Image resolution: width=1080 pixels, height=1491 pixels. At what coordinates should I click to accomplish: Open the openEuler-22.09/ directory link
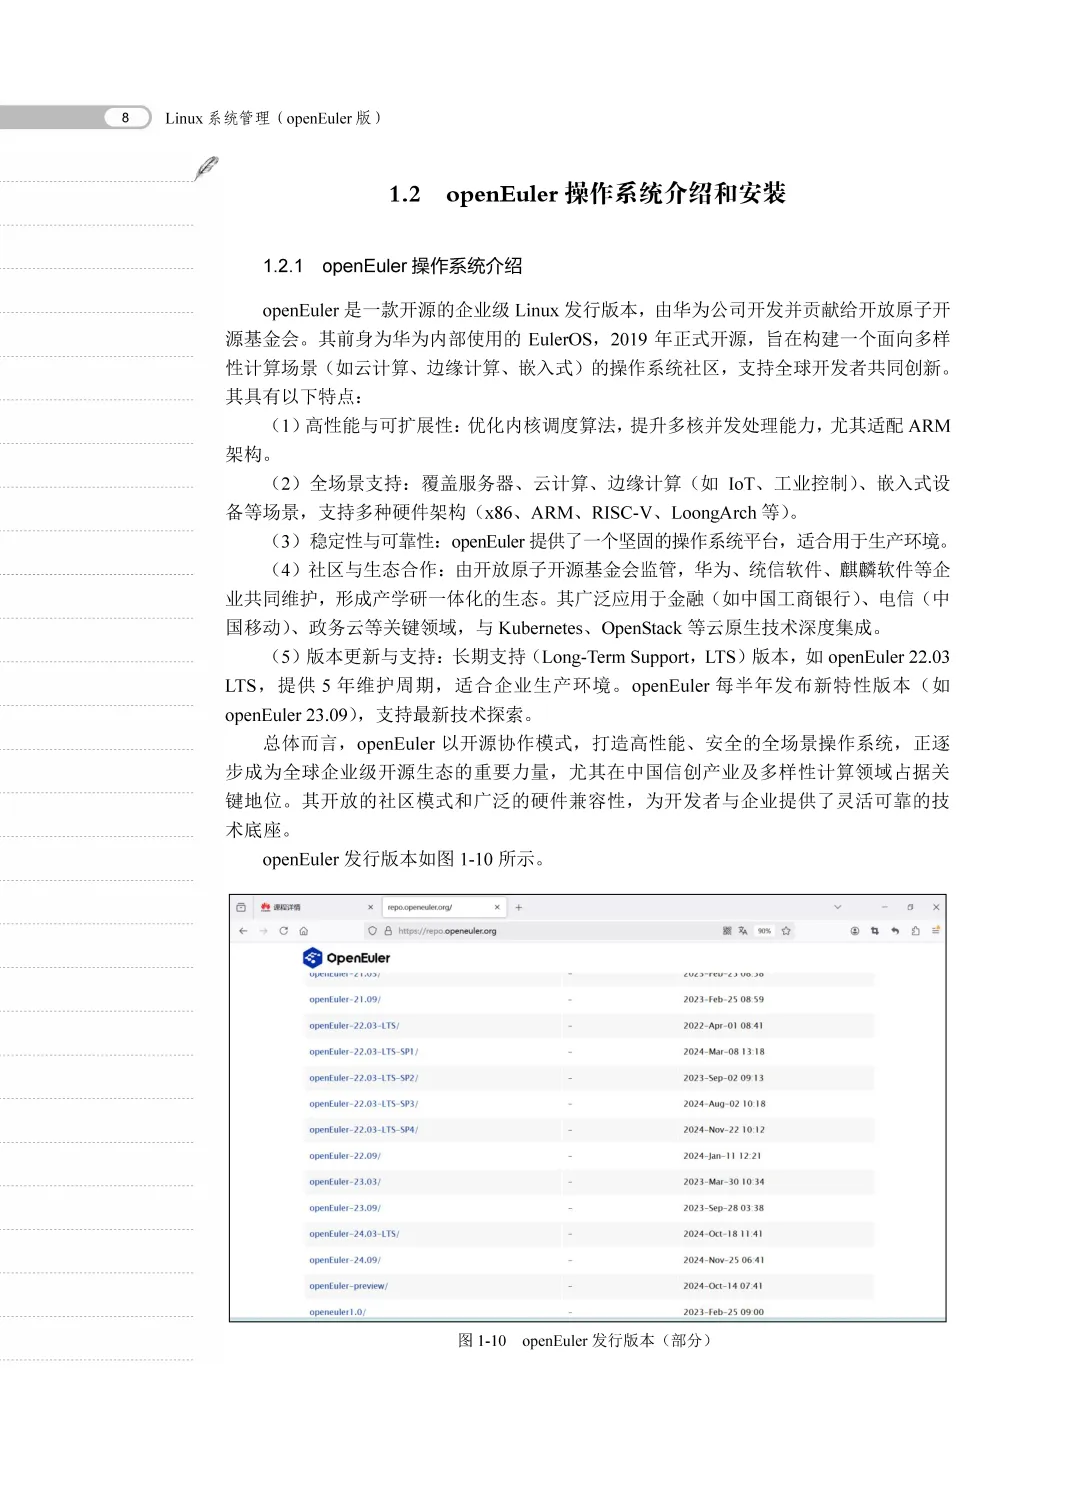coord(345,1155)
